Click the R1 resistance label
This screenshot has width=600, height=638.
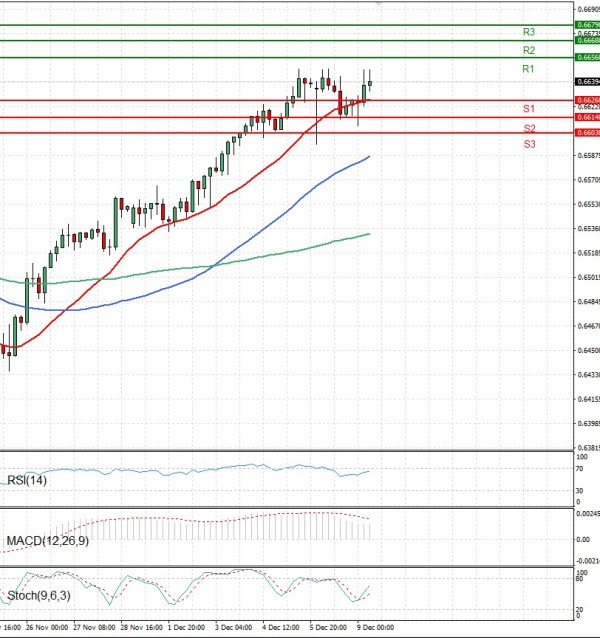(x=528, y=69)
